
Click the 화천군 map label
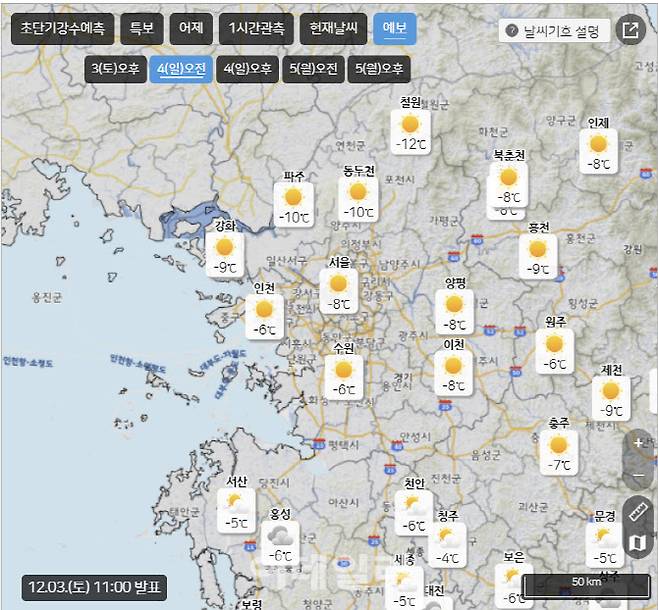pos(493,132)
